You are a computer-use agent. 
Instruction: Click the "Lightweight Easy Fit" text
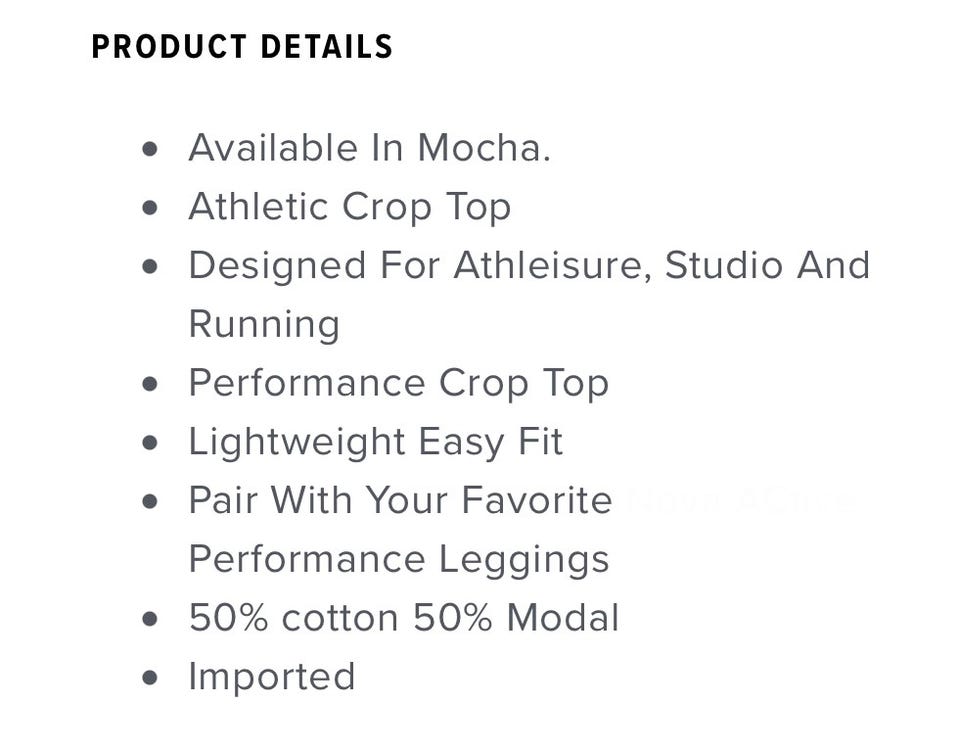[x=375, y=442]
